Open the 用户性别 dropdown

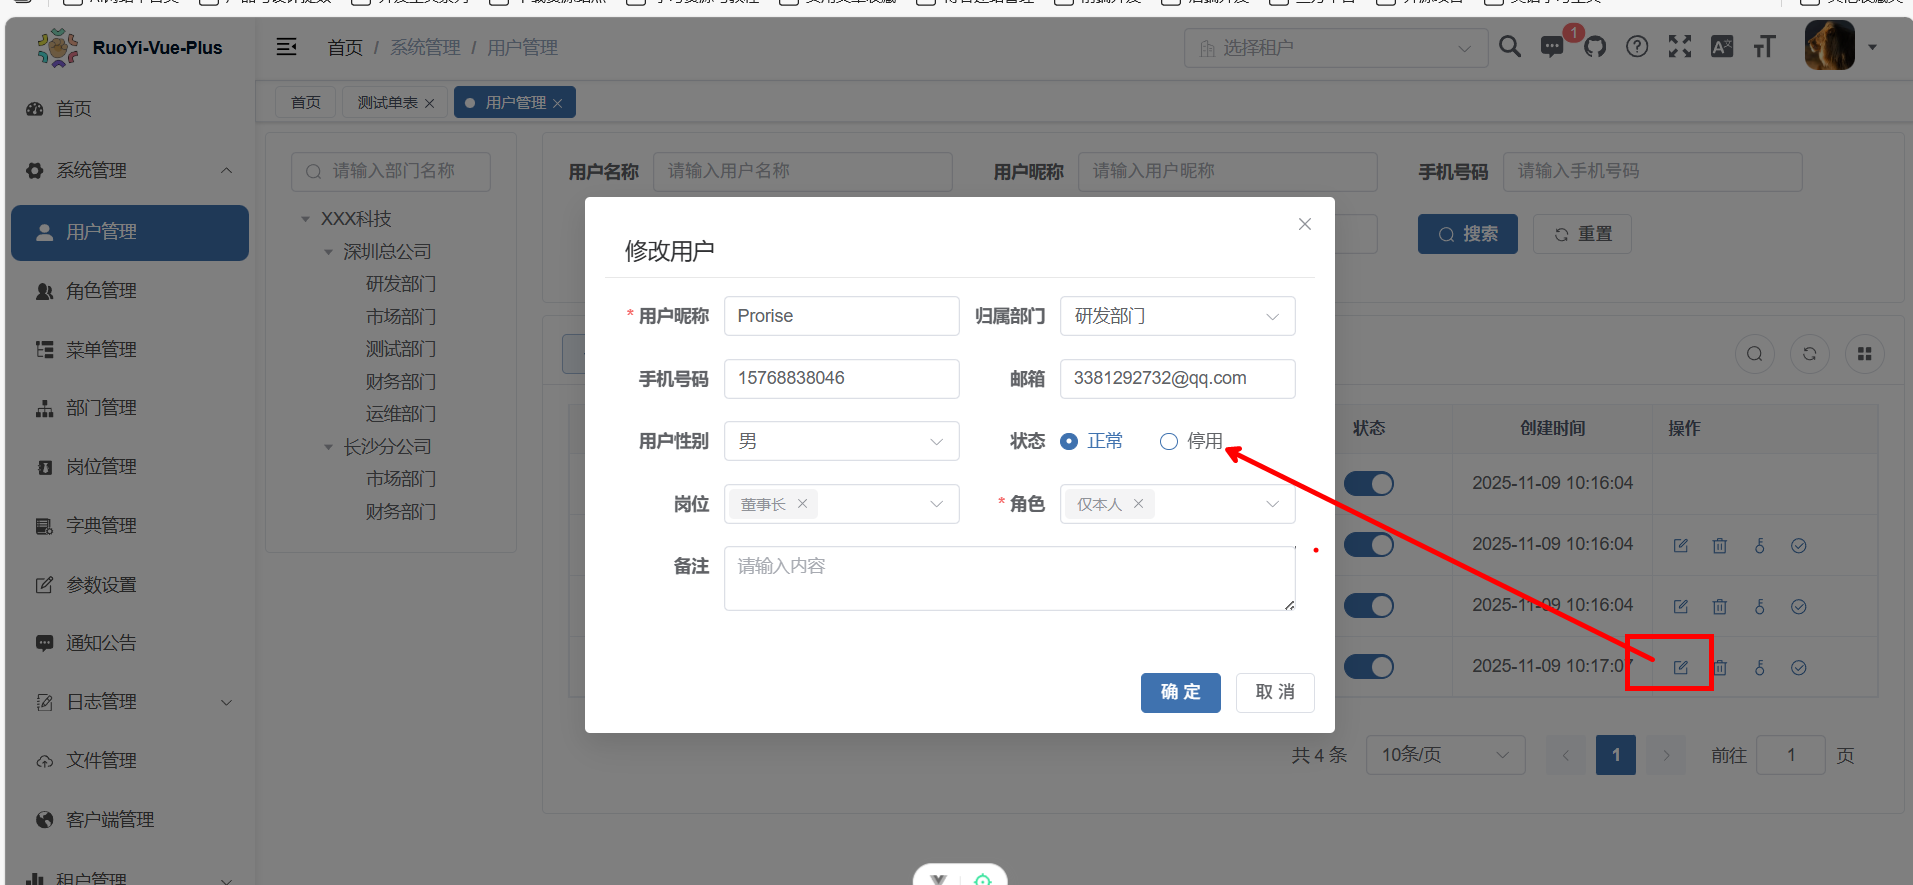pos(841,441)
